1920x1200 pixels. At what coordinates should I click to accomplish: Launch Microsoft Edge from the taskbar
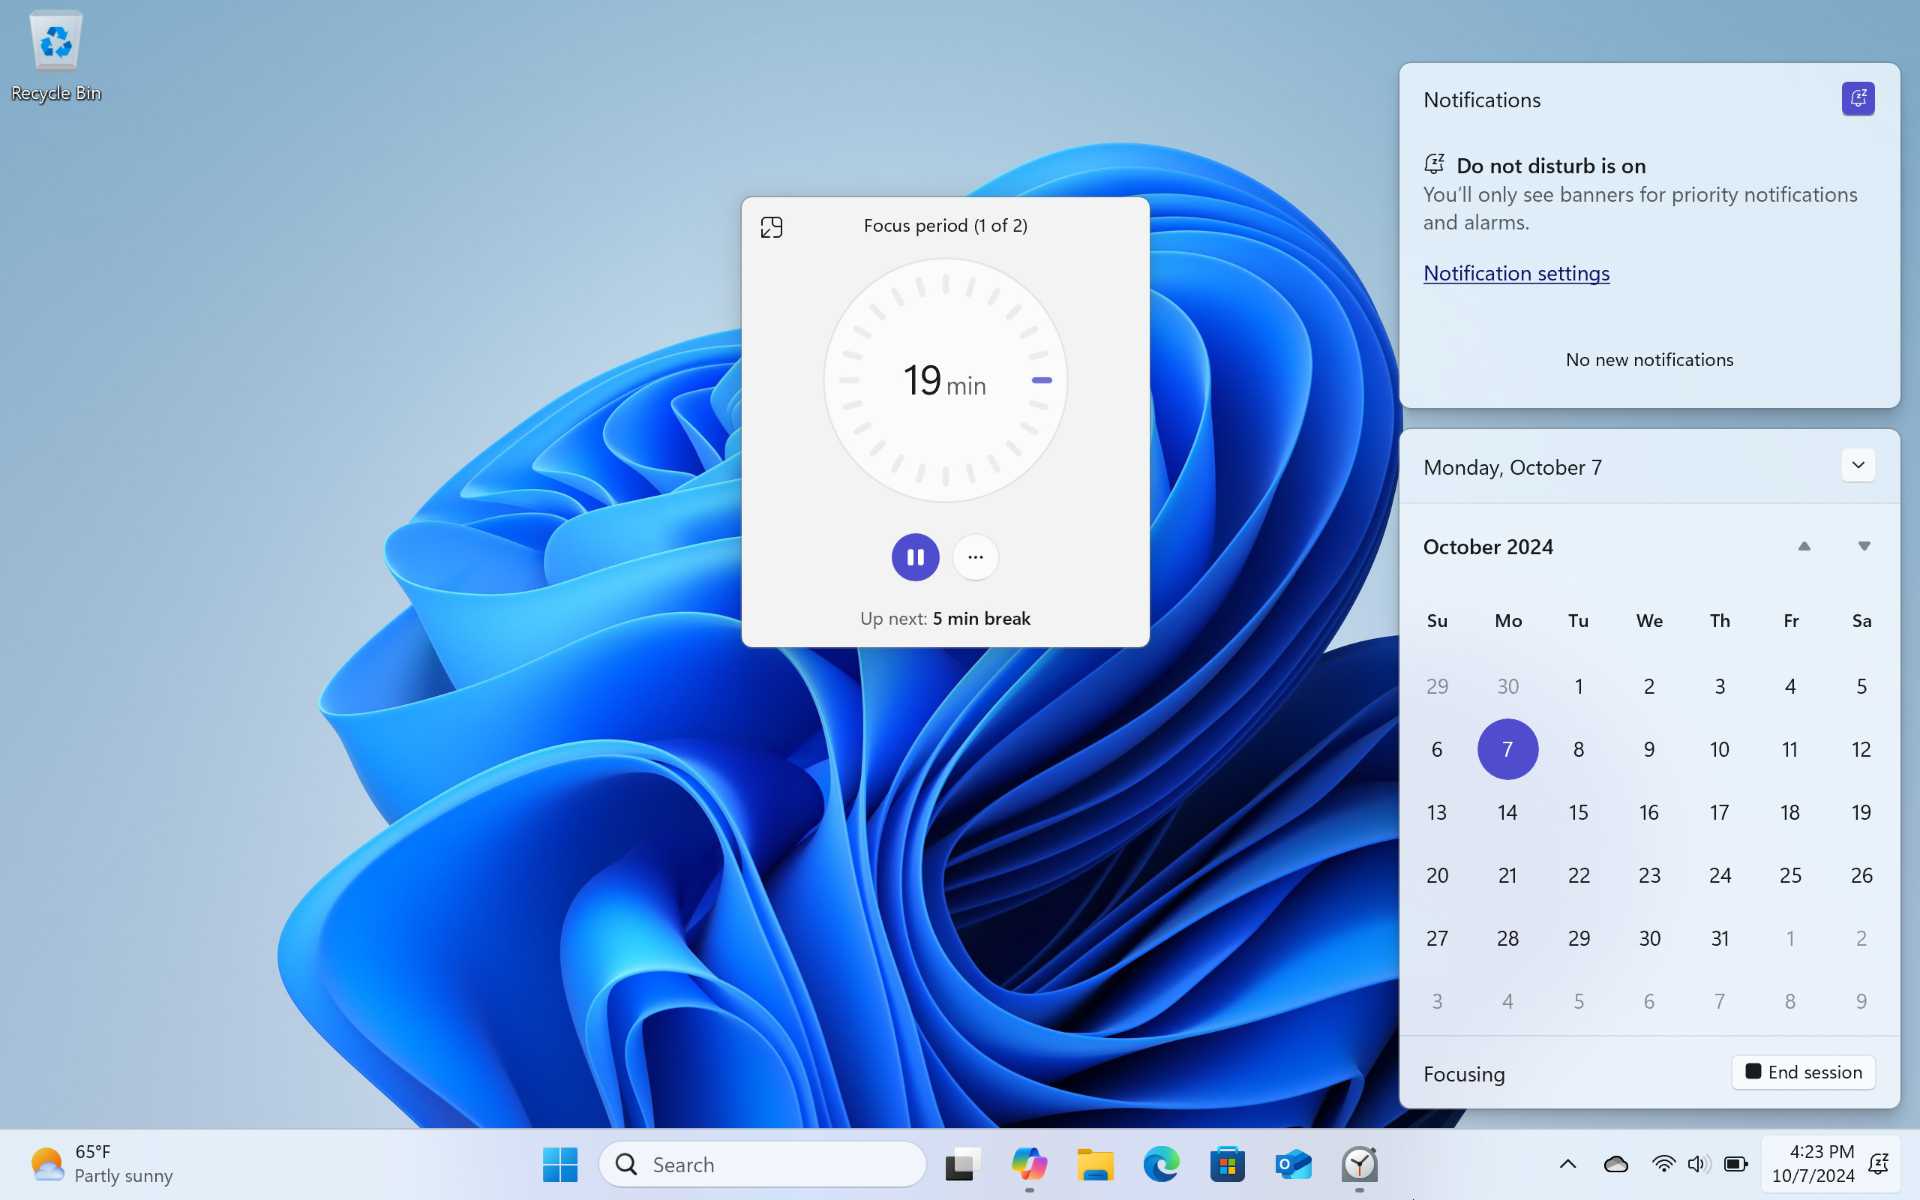click(1161, 1164)
